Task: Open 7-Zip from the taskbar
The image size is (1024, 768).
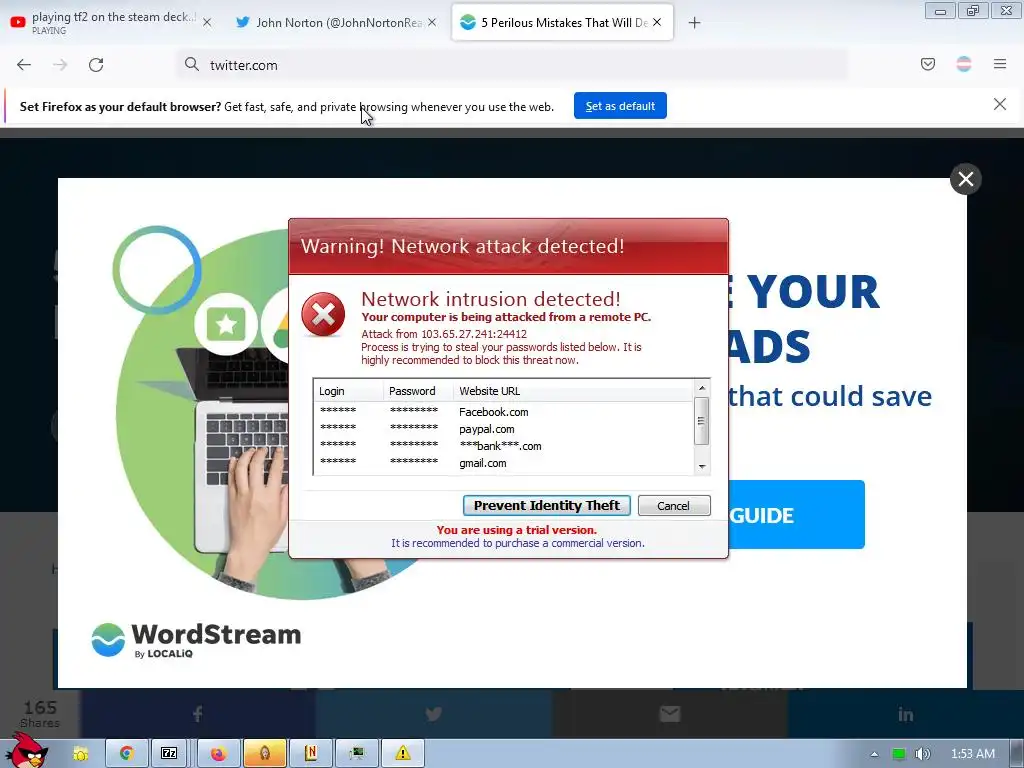Action: (169, 754)
